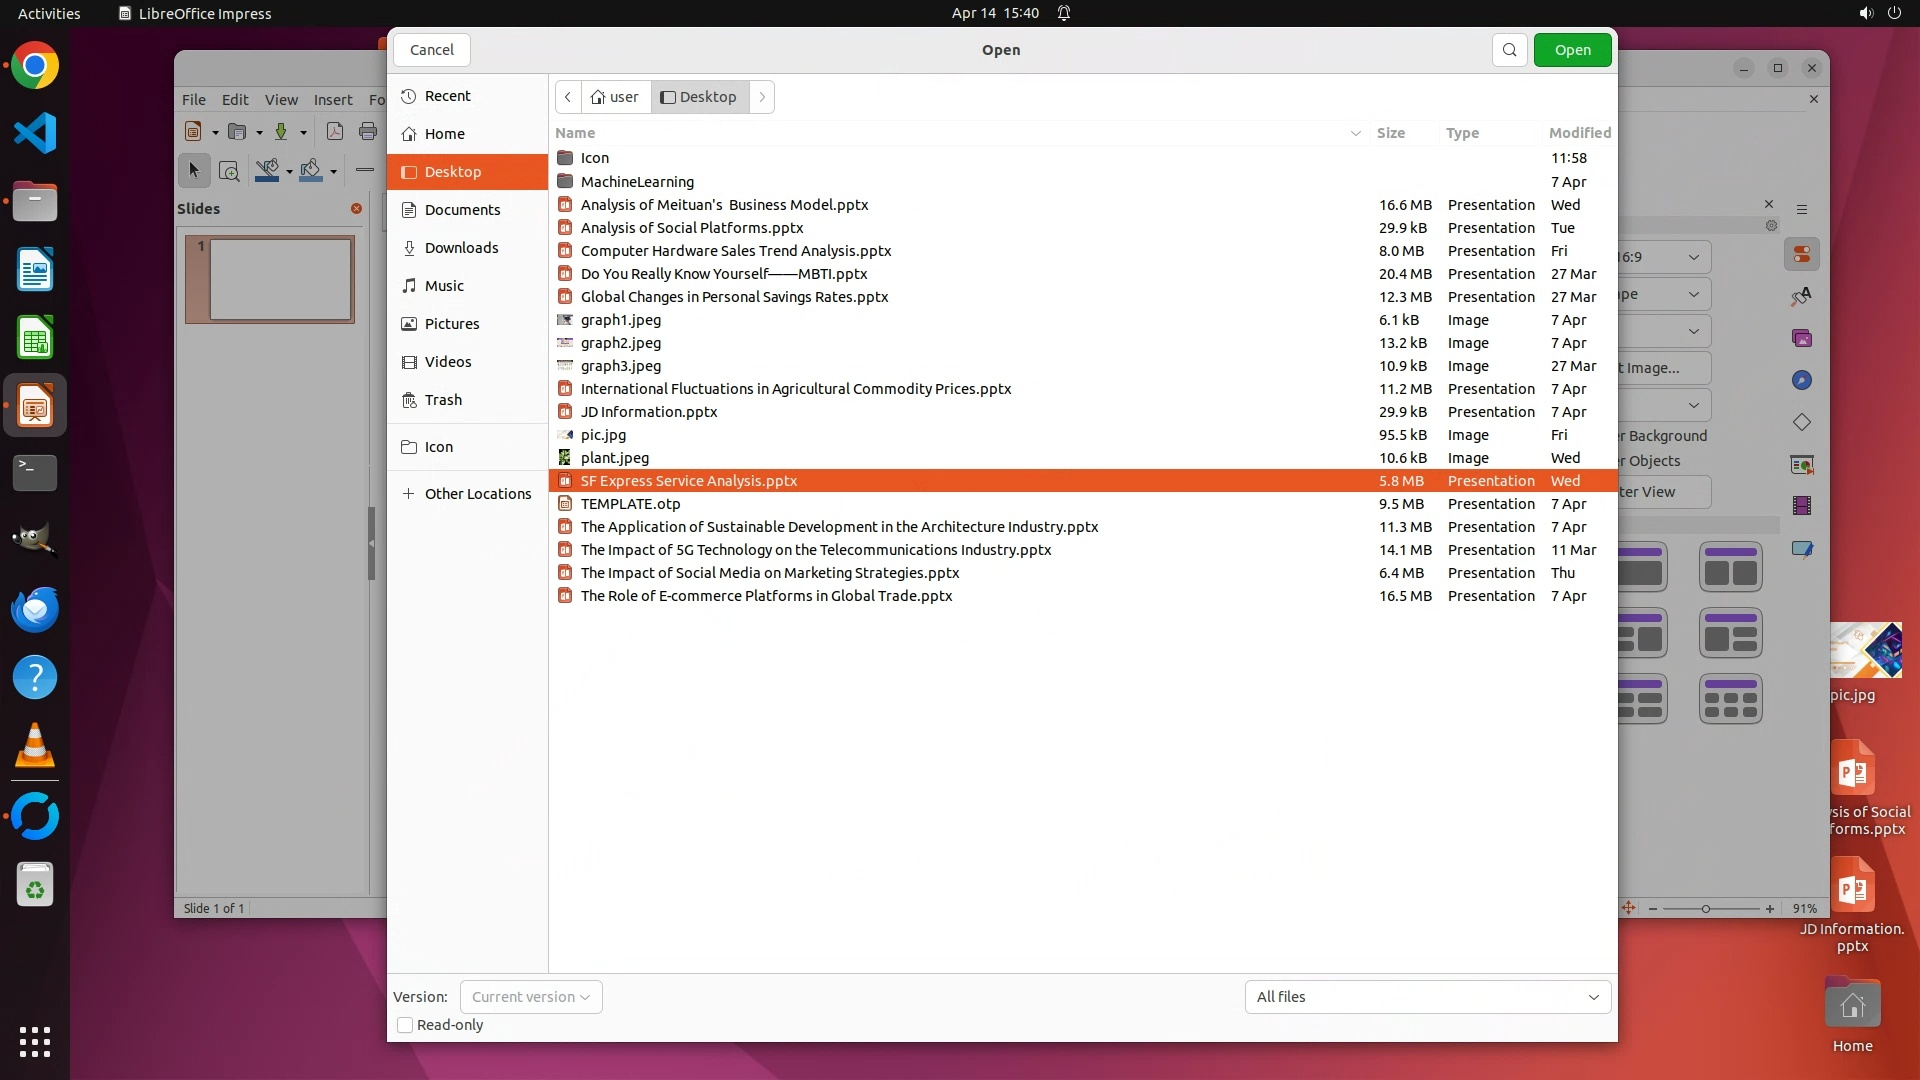Click the Export as PDF toolbar icon
The height and width of the screenshot is (1080, 1920).
click(x=335, y=131)
